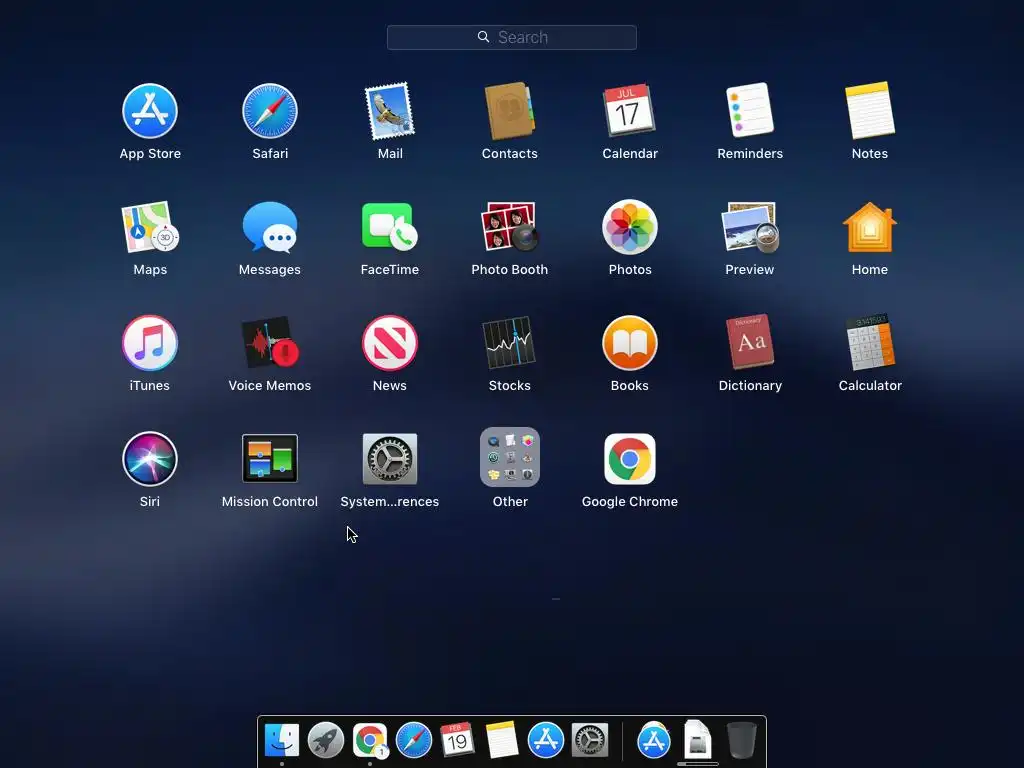Launch the Reminders app

[750, 110]
